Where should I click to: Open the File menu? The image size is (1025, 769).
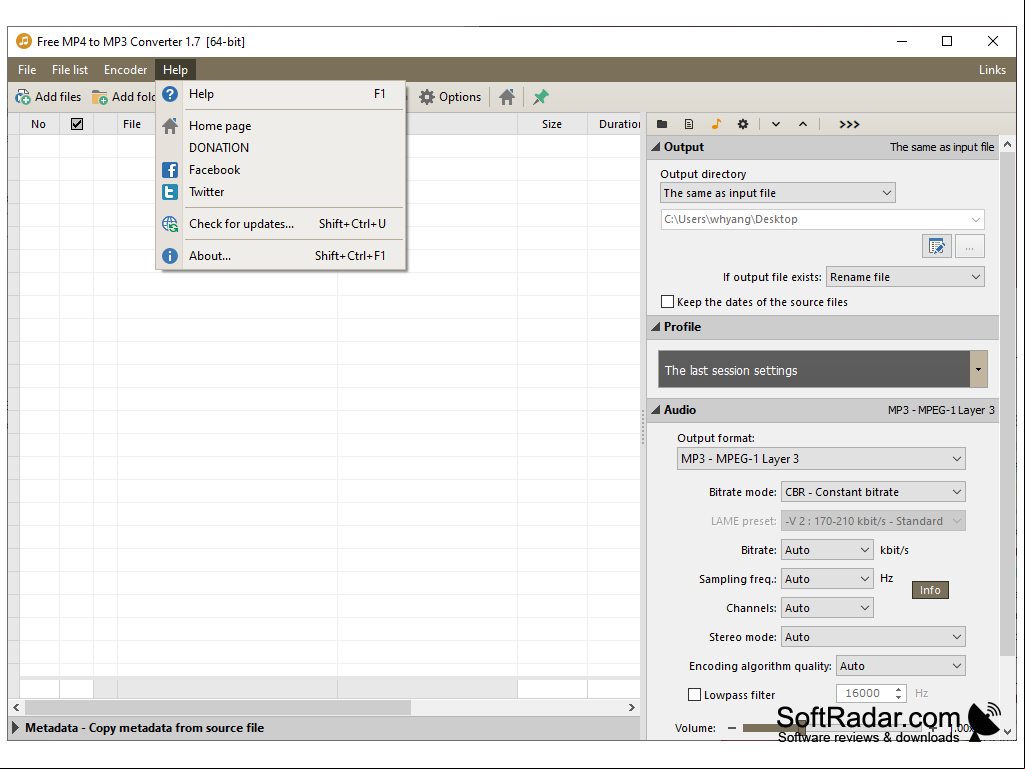pos(27,69)
